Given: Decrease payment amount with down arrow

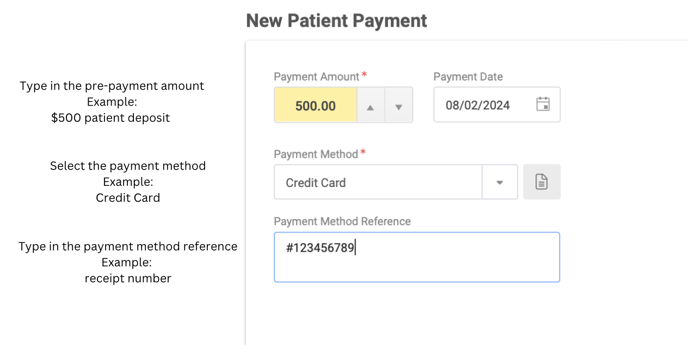Looking at the screenshot, I should (x=398, y=105).
